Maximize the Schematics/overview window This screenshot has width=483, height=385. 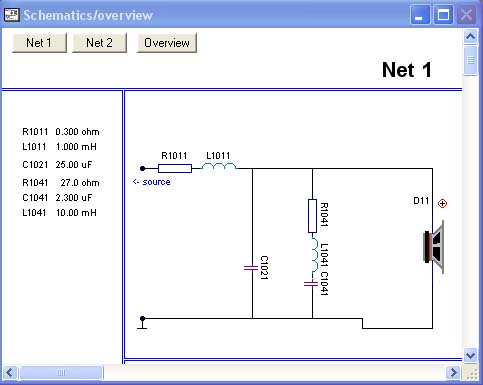point(443,15)
